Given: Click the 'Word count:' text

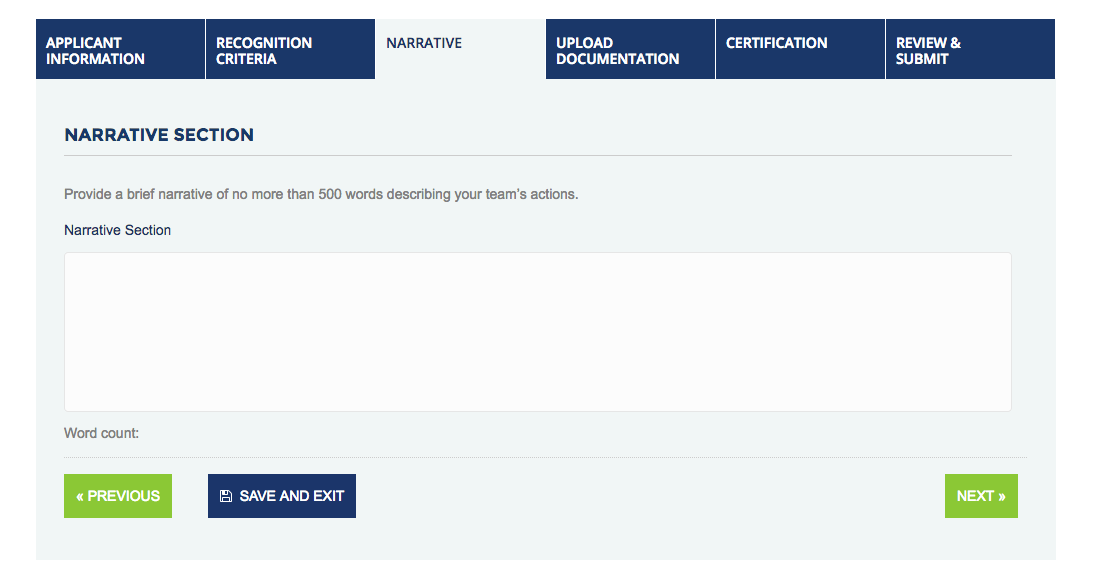Looking at the screenshot, I should point(101,433).
